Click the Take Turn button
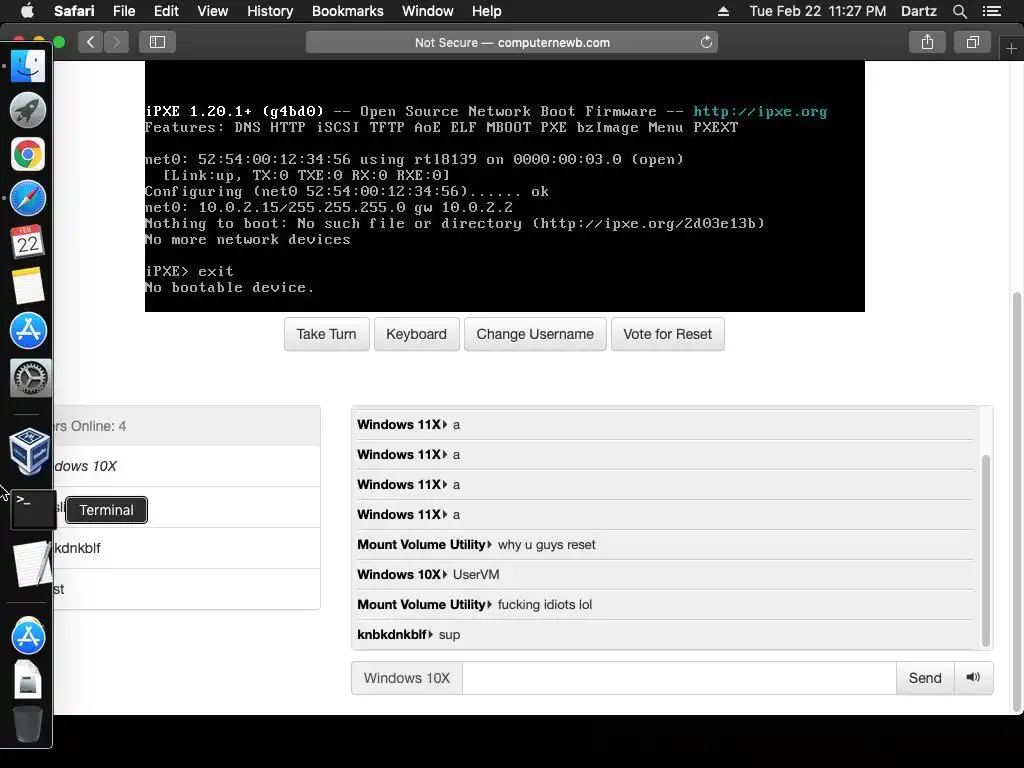The image size is (1024, 768). pos(327,334)
